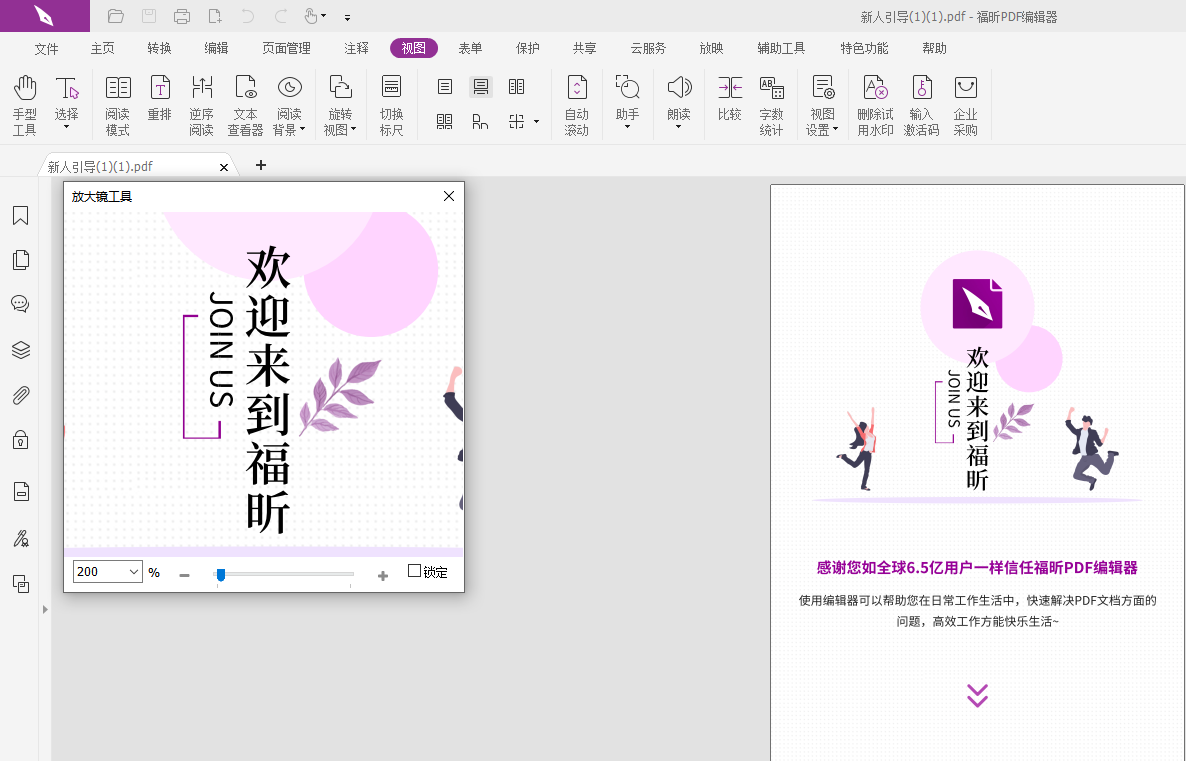
Task: Open the 文本查看器 text viewer
Action: click(x=246, y=104)
